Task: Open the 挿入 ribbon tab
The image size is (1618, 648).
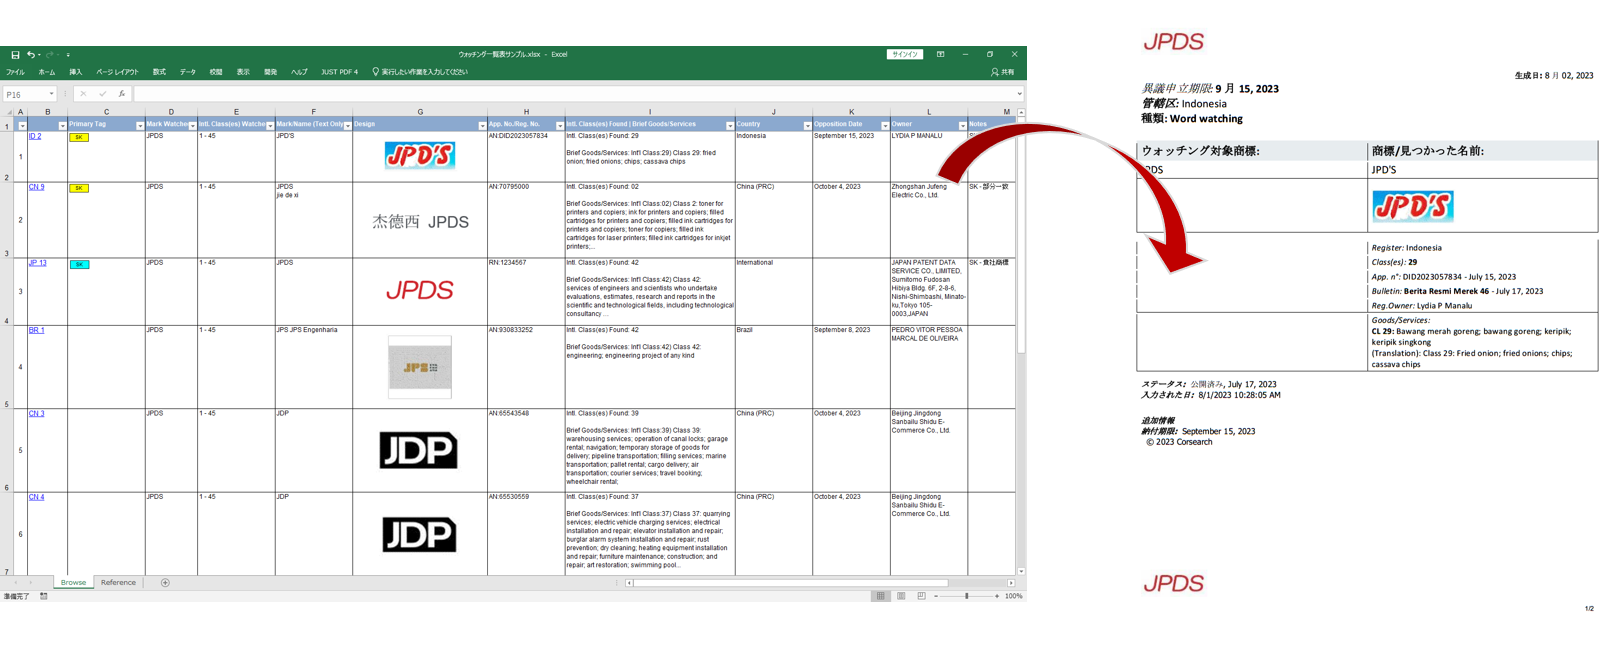Action: 76,72
